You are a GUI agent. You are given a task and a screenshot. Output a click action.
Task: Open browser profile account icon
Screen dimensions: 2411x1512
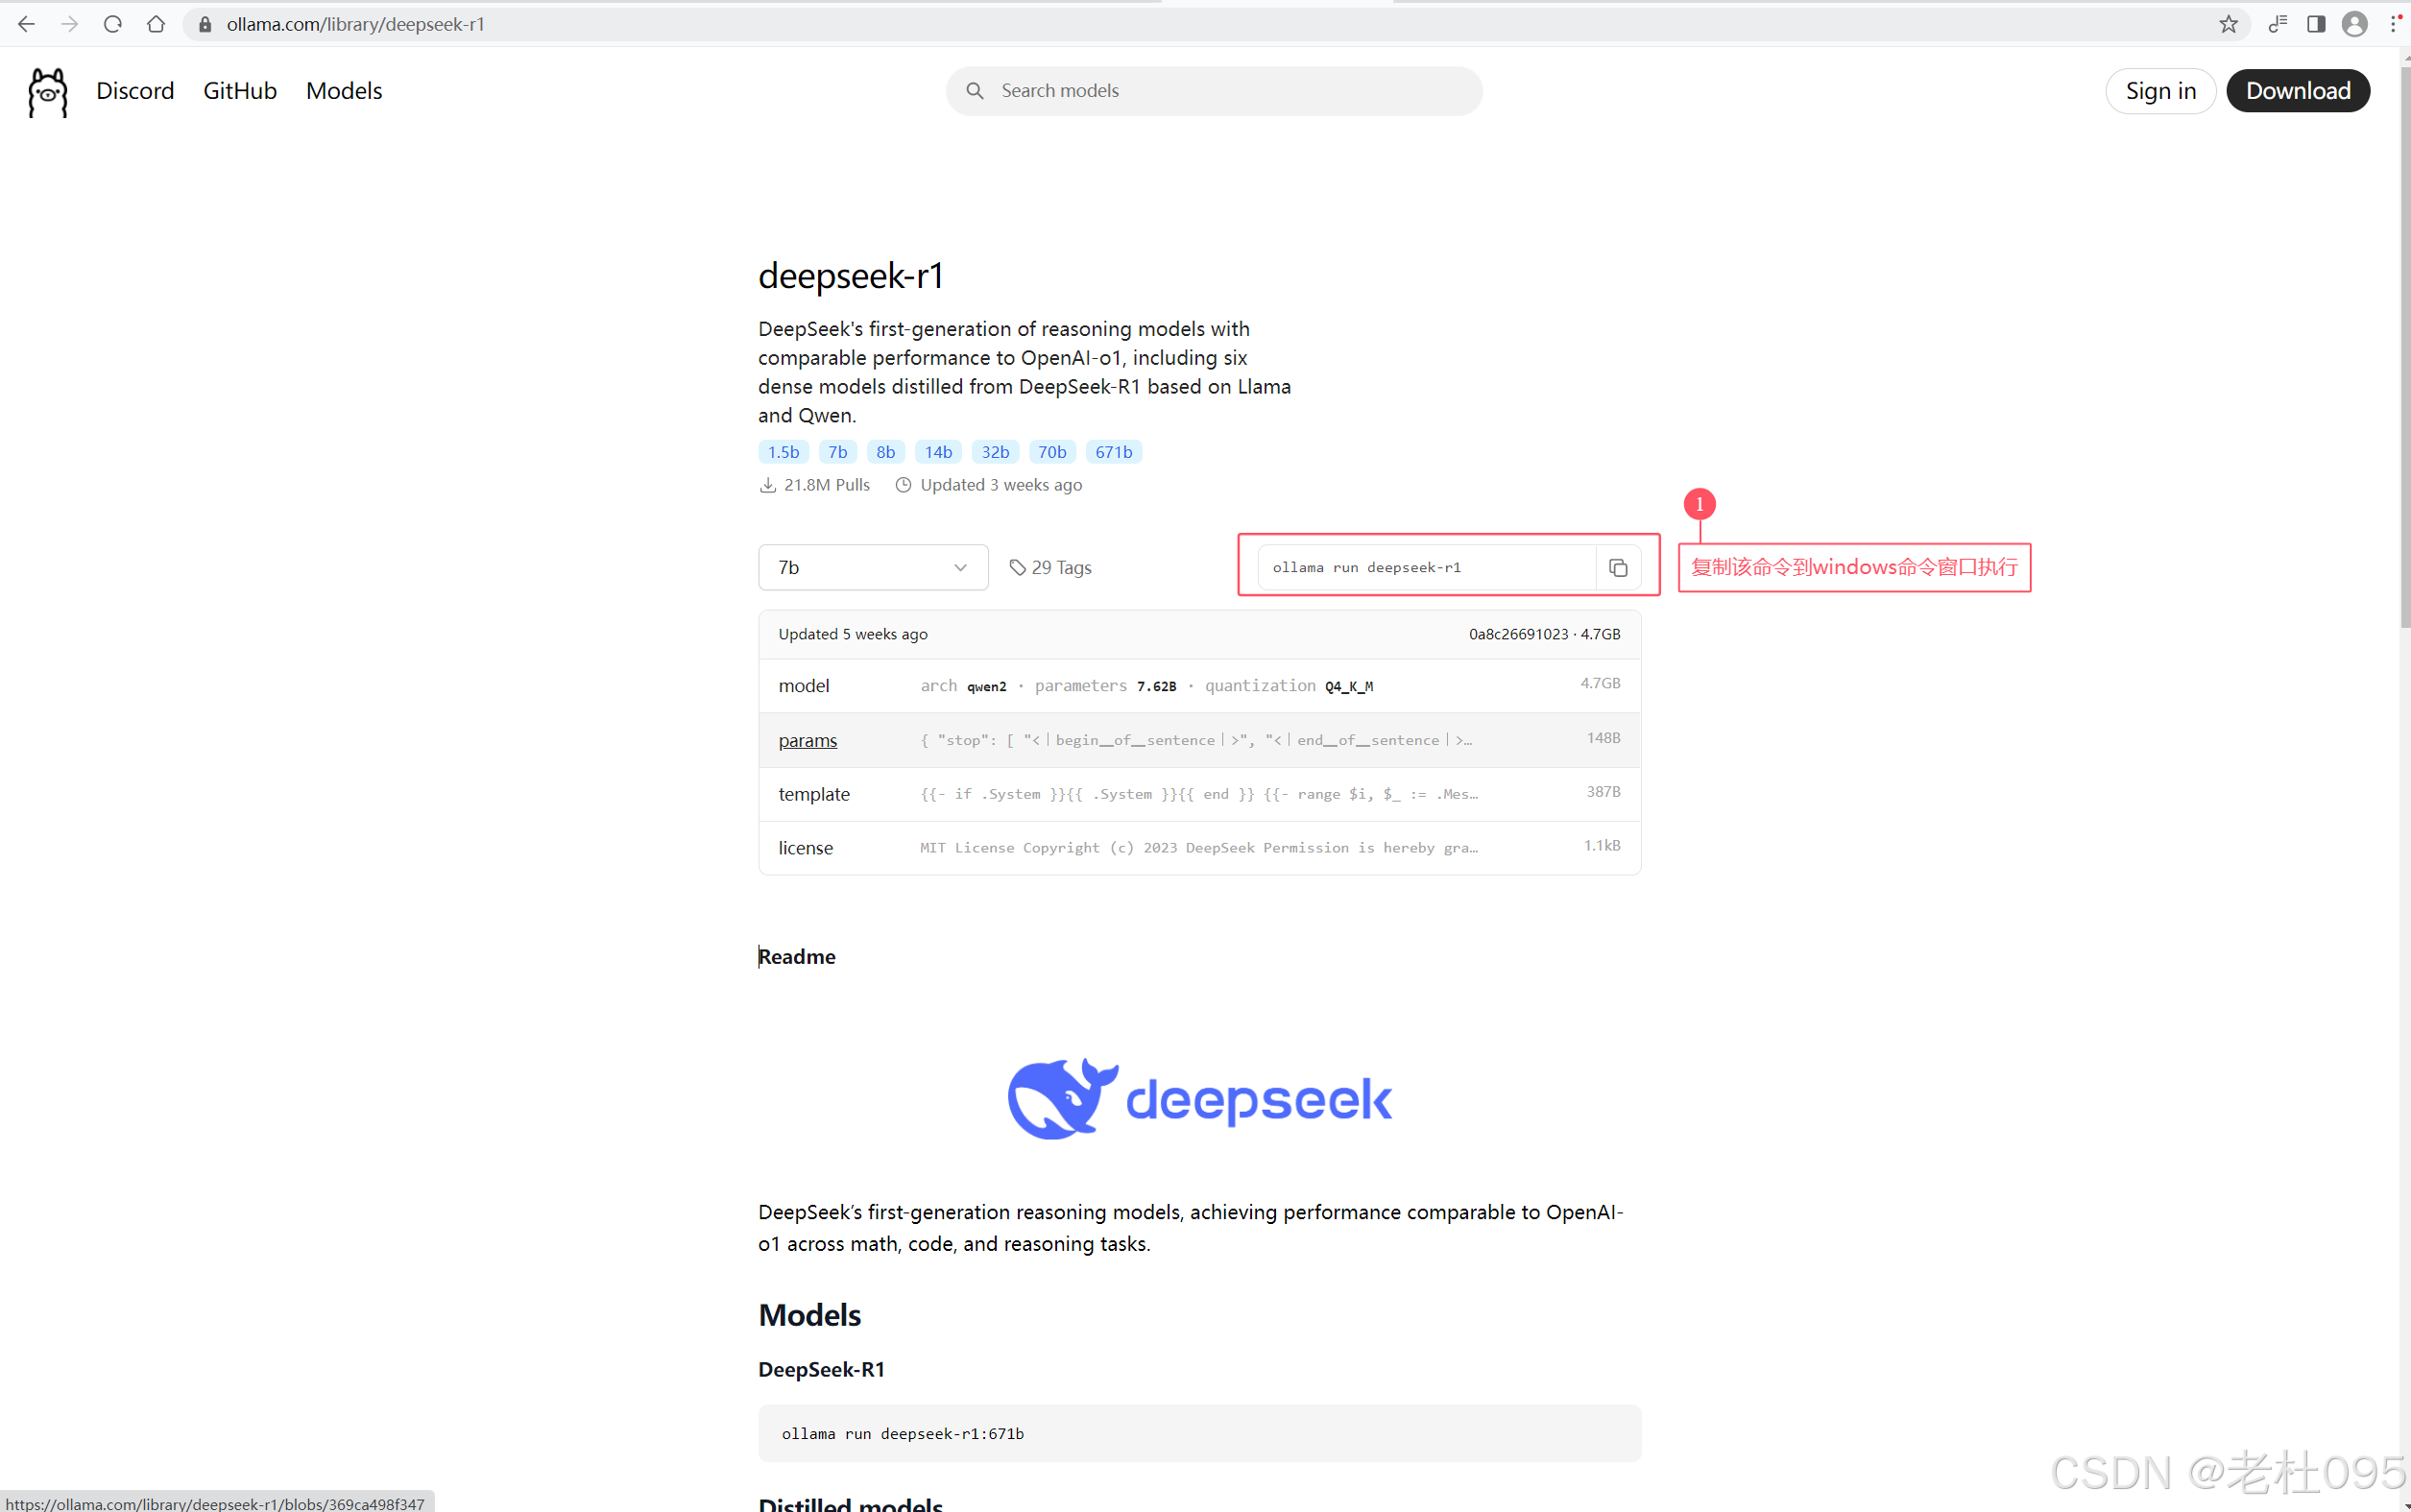click(2355, 24)
